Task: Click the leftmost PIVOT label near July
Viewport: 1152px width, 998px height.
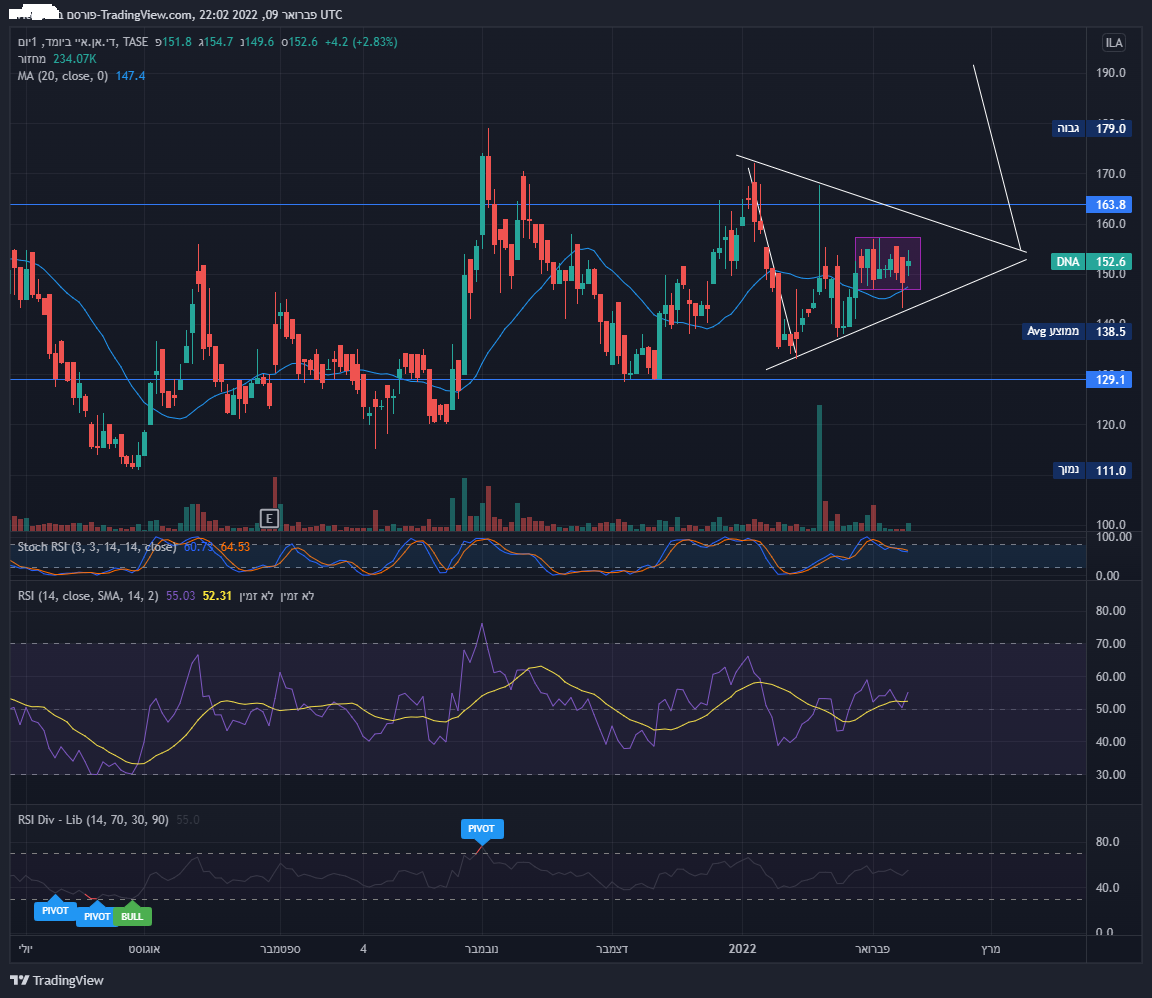Action: point(55,911)
